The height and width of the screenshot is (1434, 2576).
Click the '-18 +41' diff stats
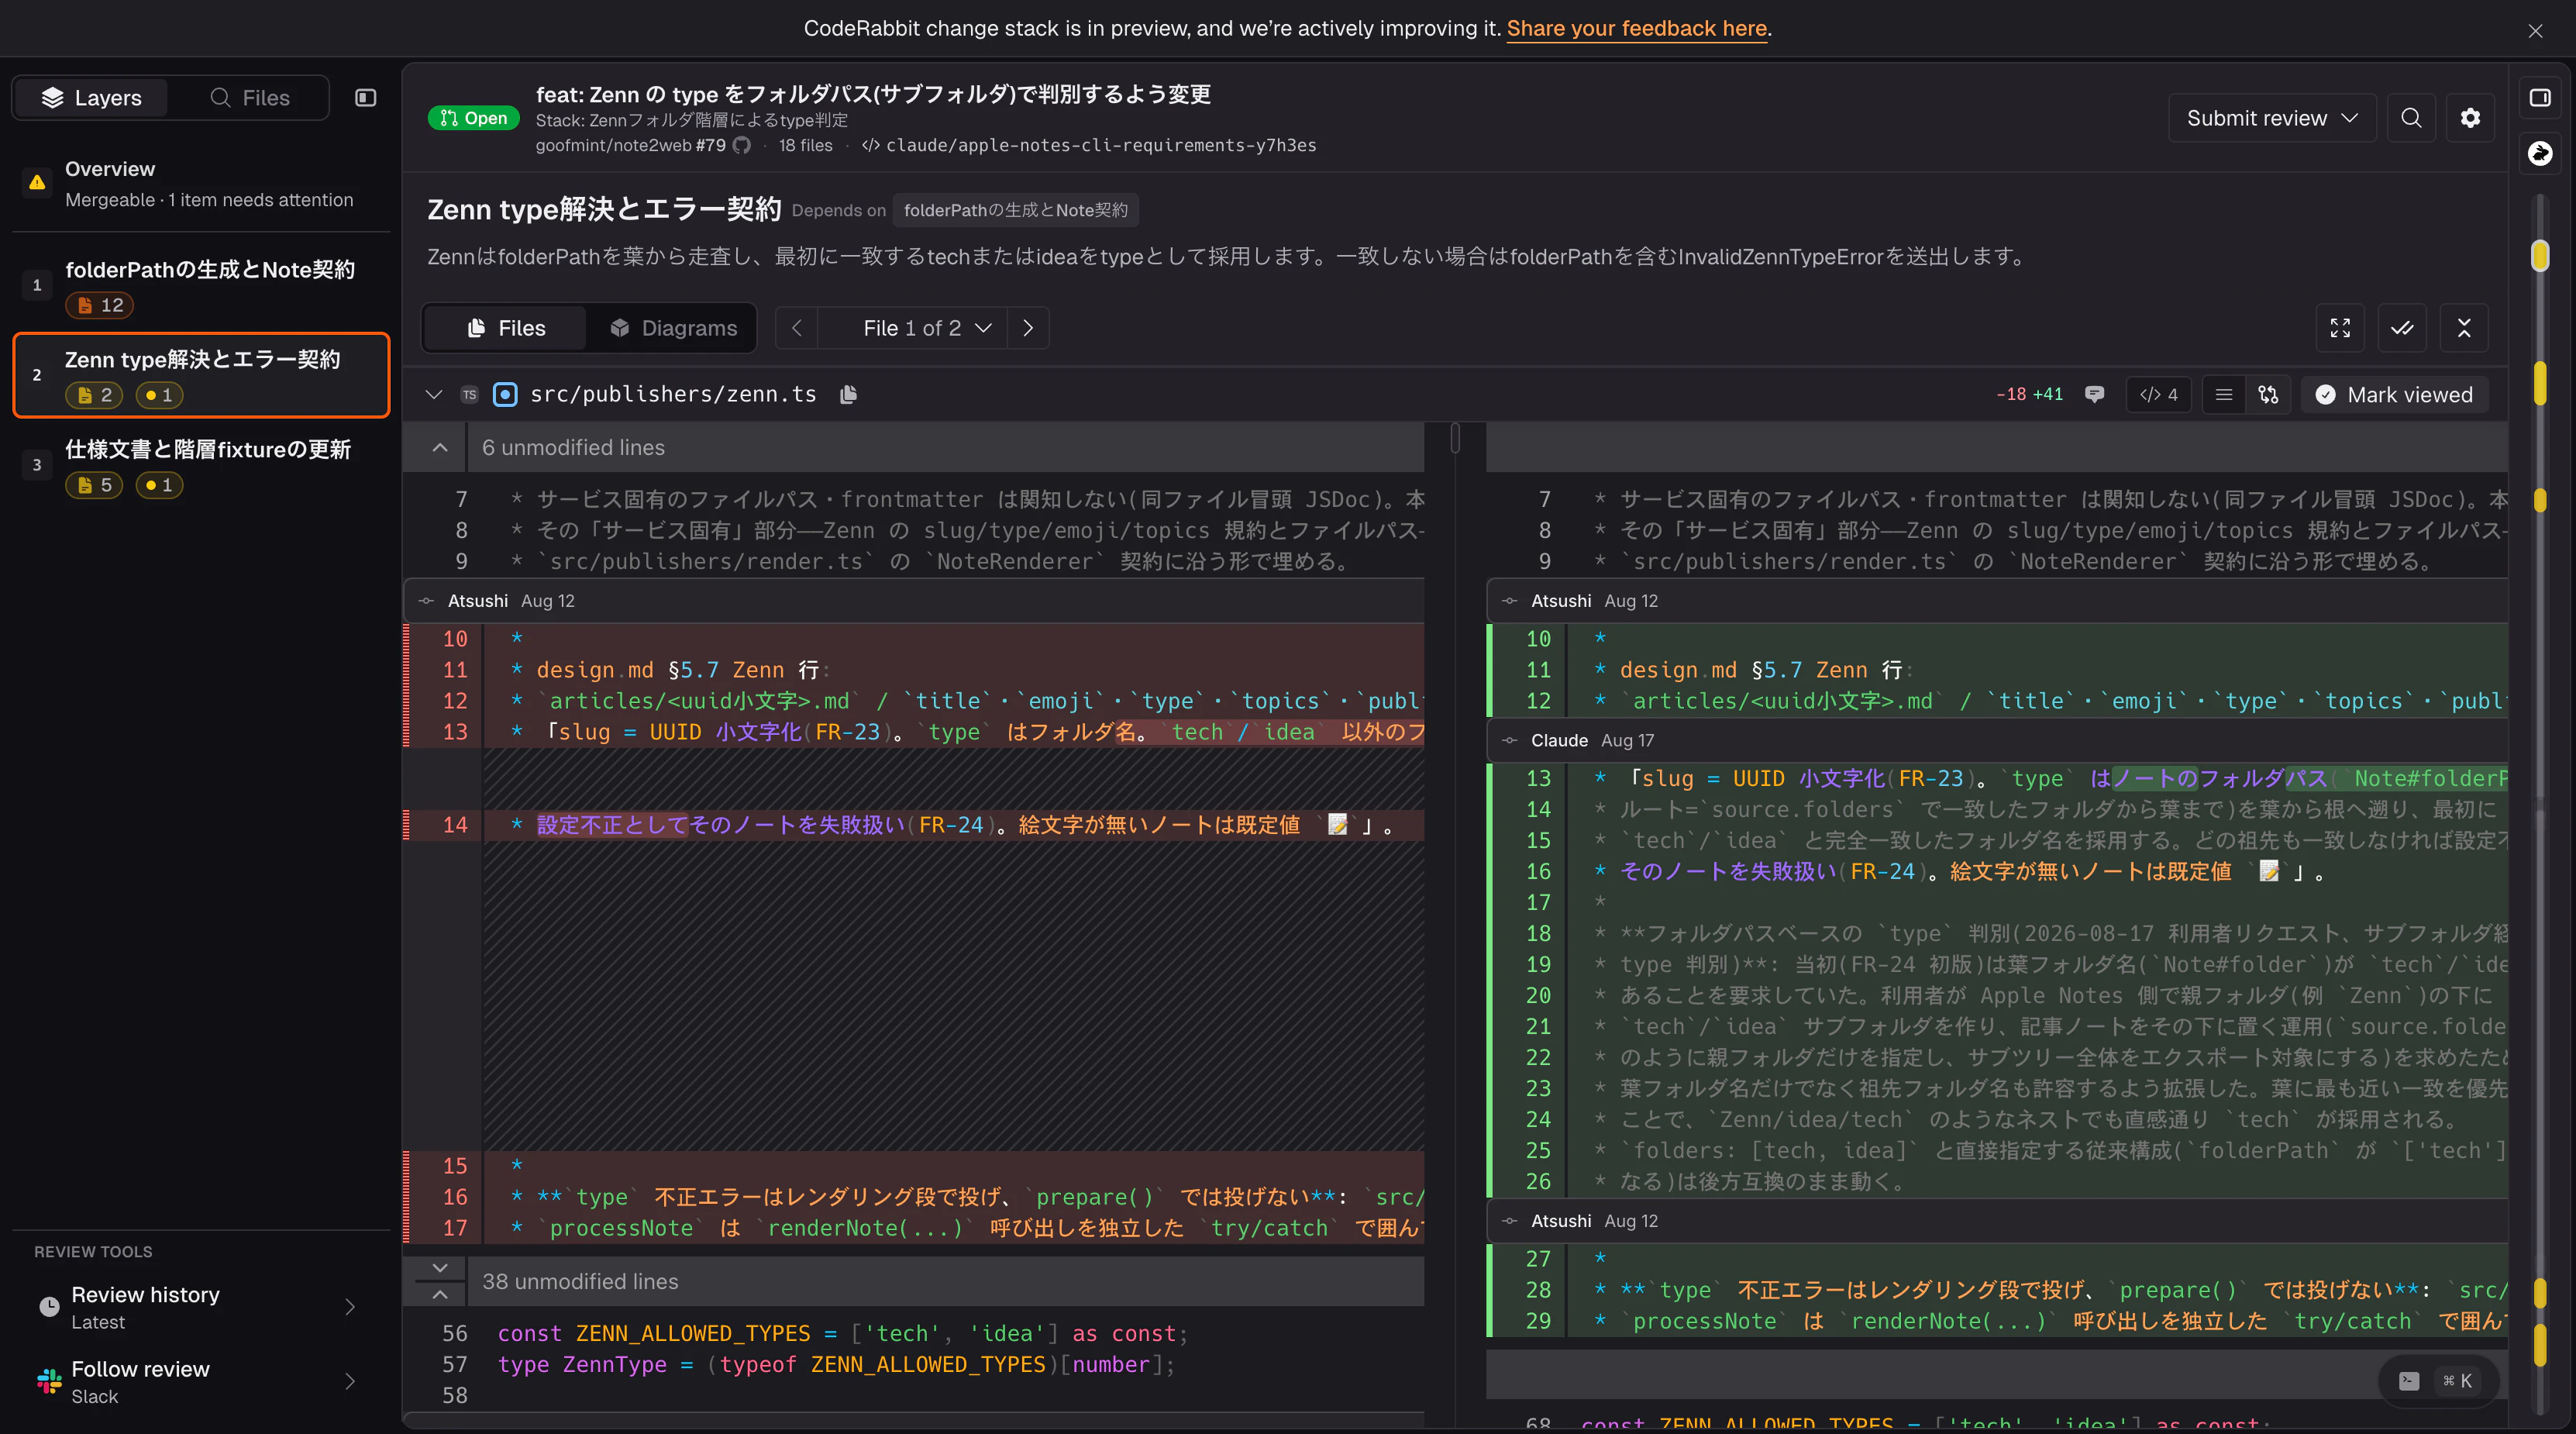pyautogui.click(x=2029, y=394)
